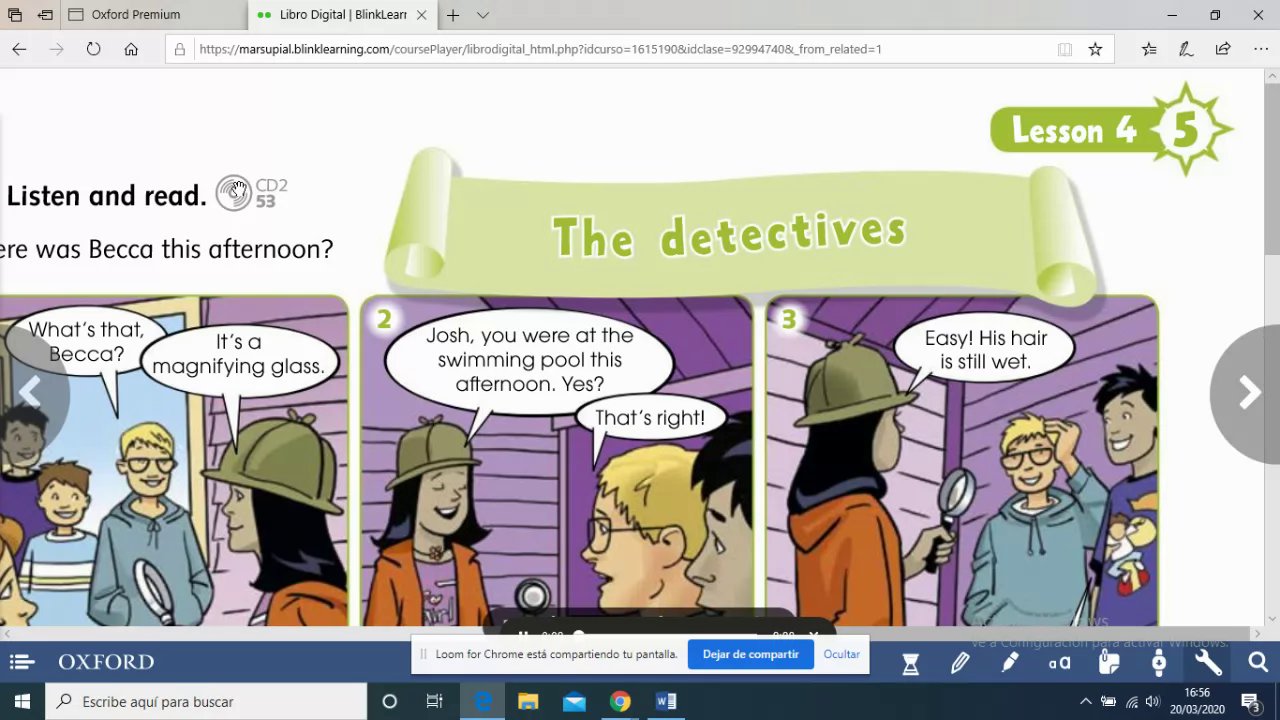Open File Explorer on taskbar

(528, 701)
